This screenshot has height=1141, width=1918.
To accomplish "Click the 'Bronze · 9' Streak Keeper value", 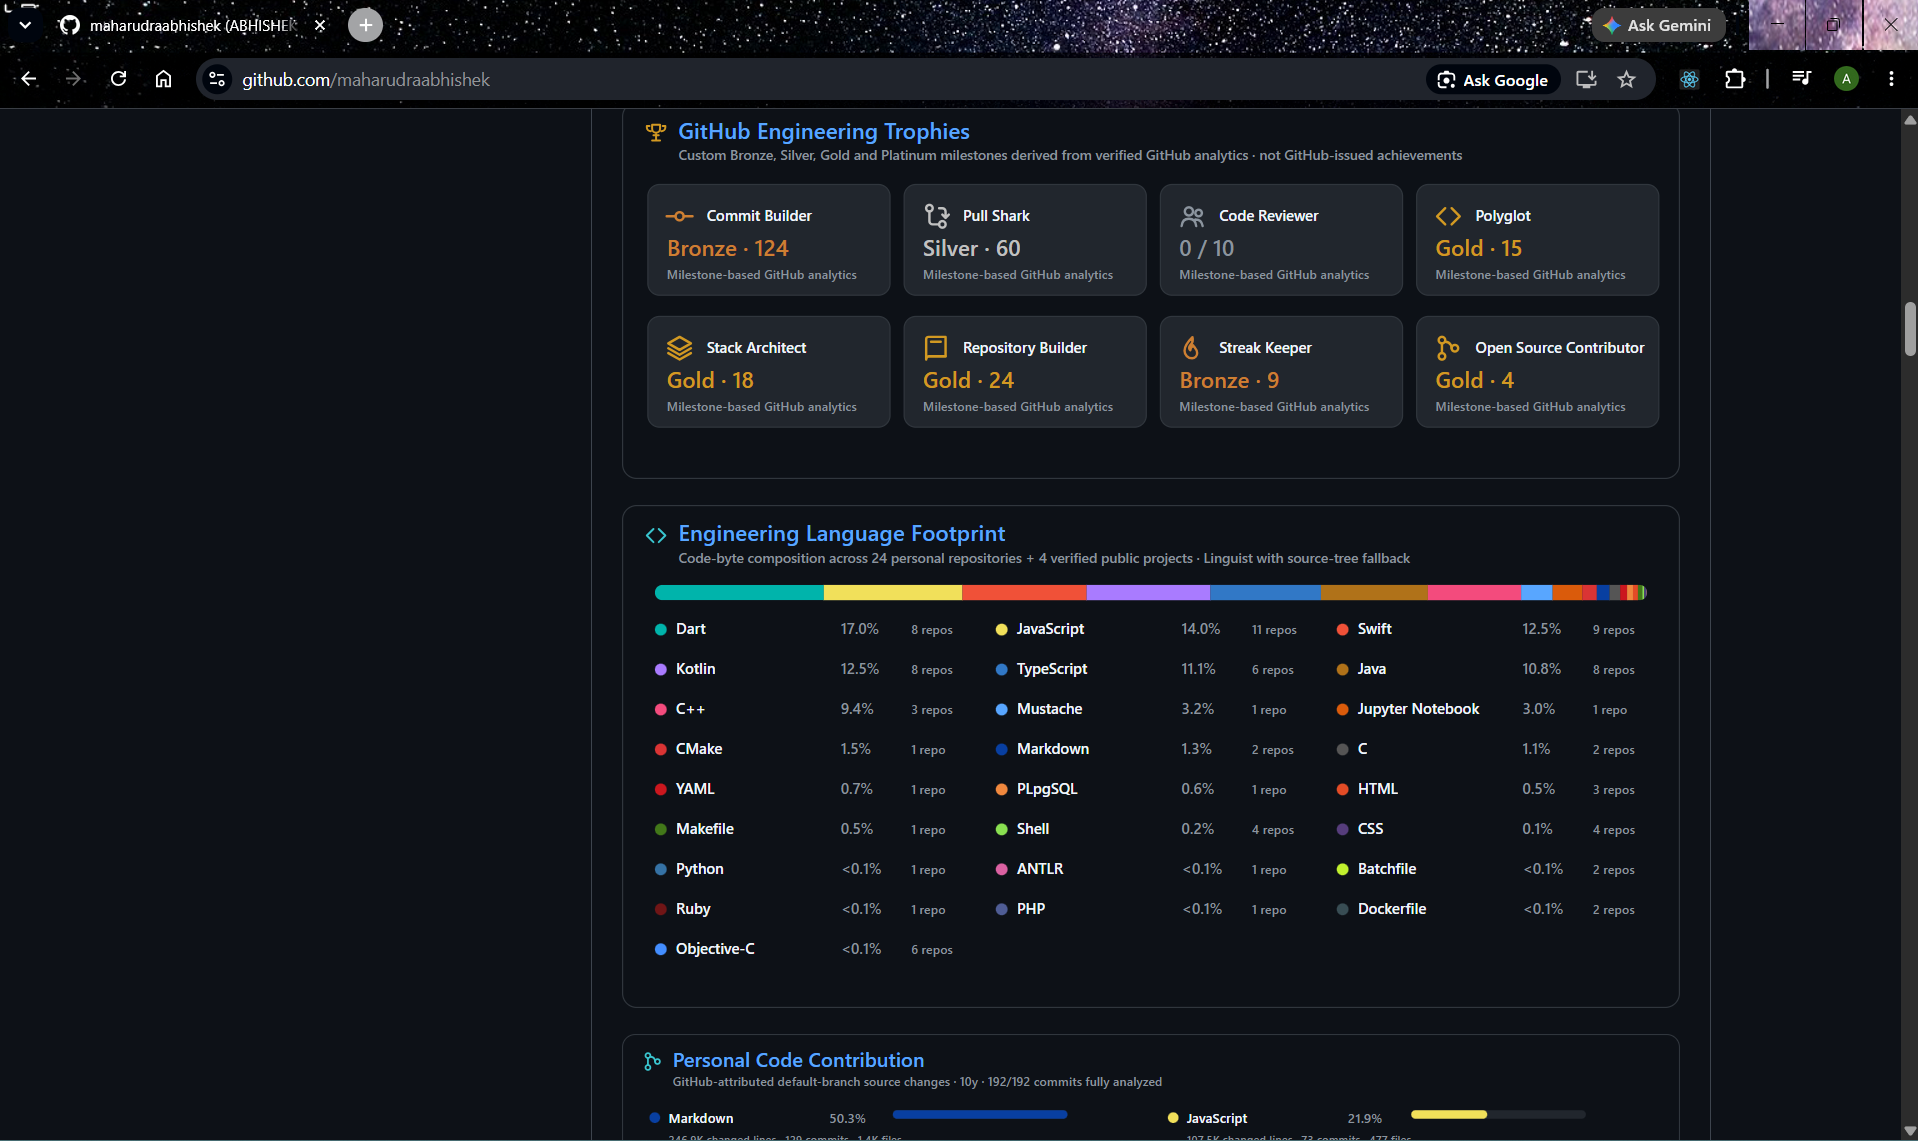I will (x=1229, y=380).
